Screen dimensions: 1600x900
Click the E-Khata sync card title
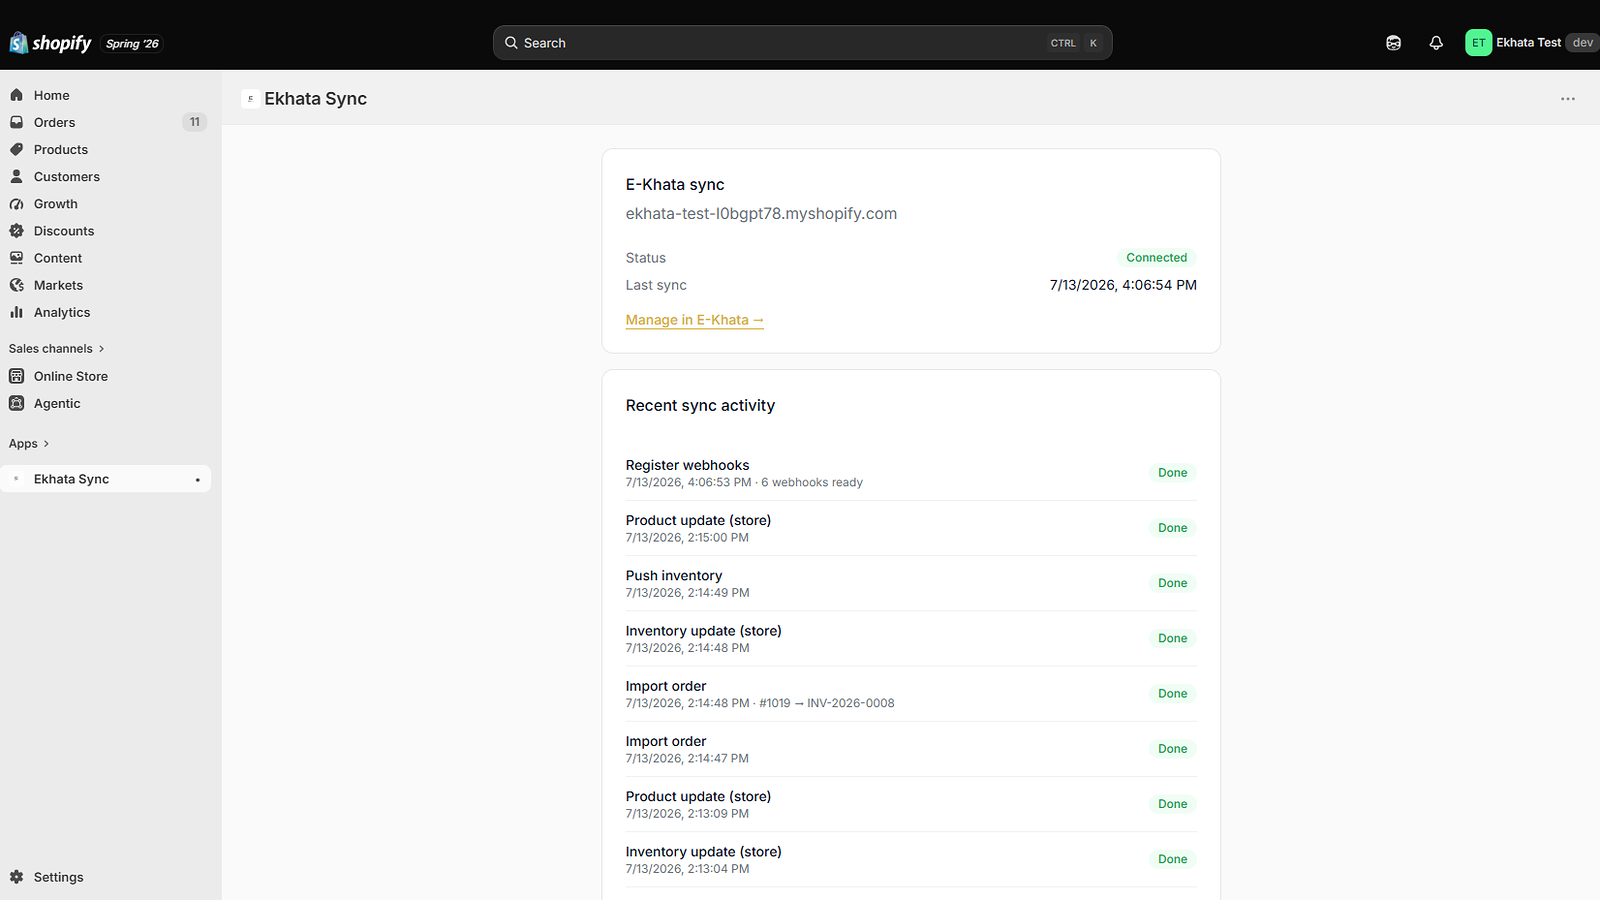(x=675, y=184)
